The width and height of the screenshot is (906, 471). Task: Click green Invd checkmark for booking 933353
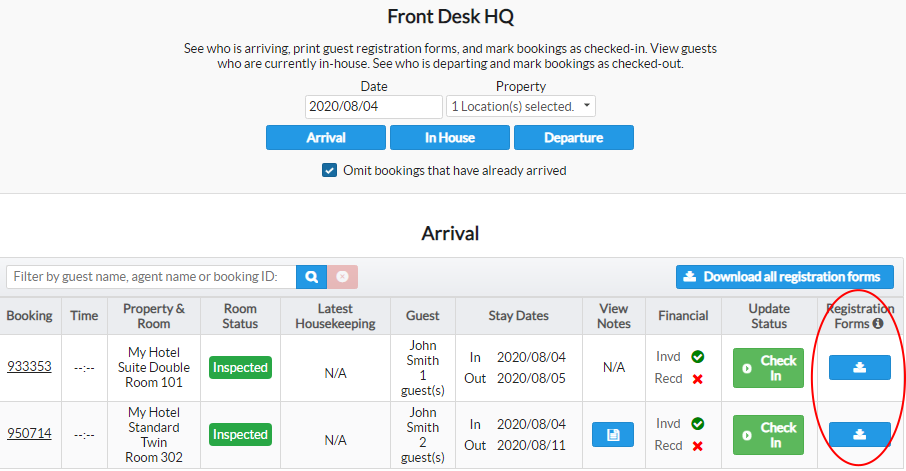pyautogui.click(x=697, y=356)
